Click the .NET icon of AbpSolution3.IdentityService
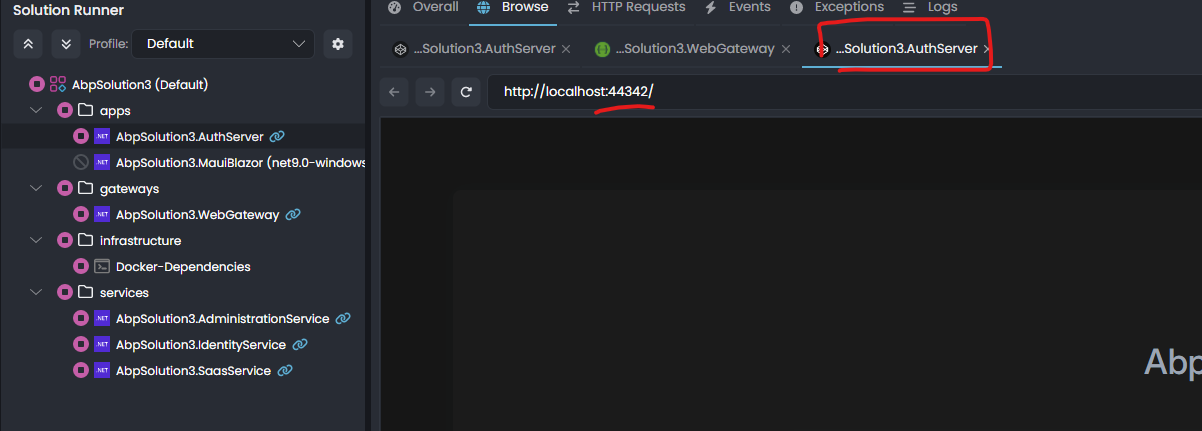 tap(102, 344)
